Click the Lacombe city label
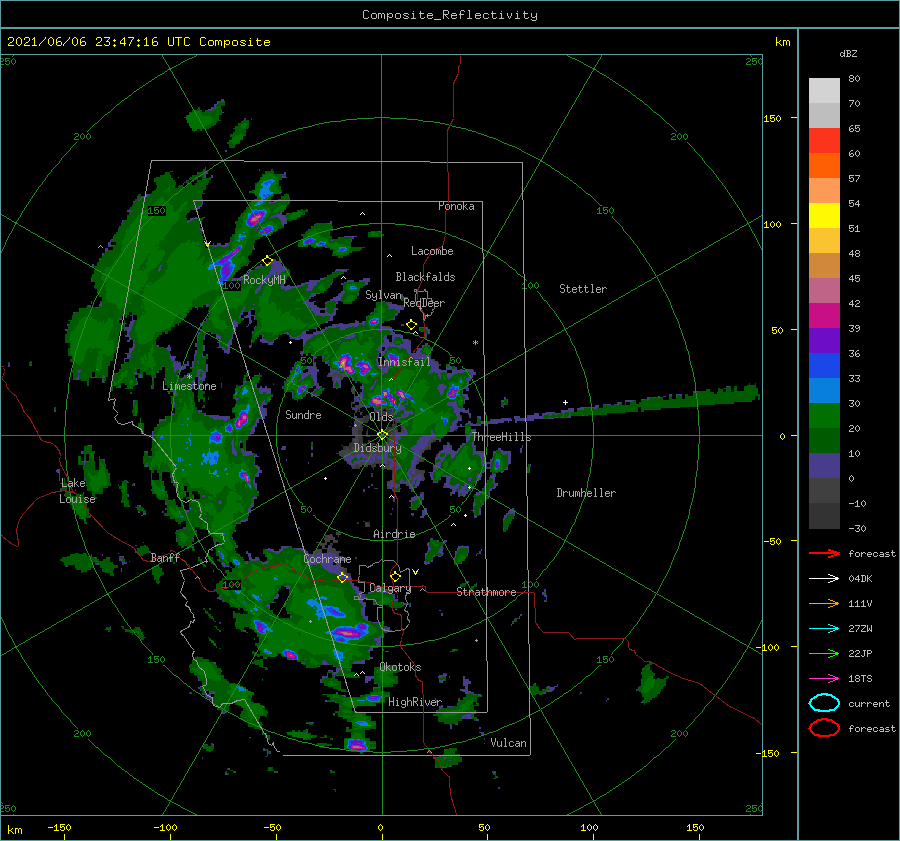Image resolution: width=900 pixels, height=841 pixels. pyautogui.click(x=432, y=251)
